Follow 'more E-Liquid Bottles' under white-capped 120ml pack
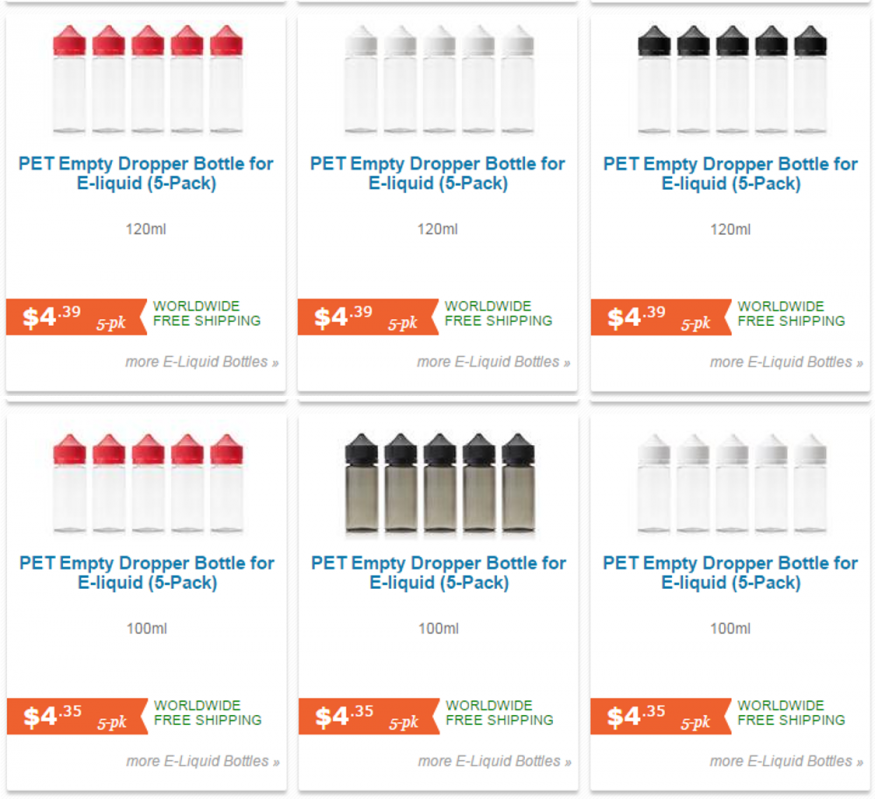 pos(493,362)
